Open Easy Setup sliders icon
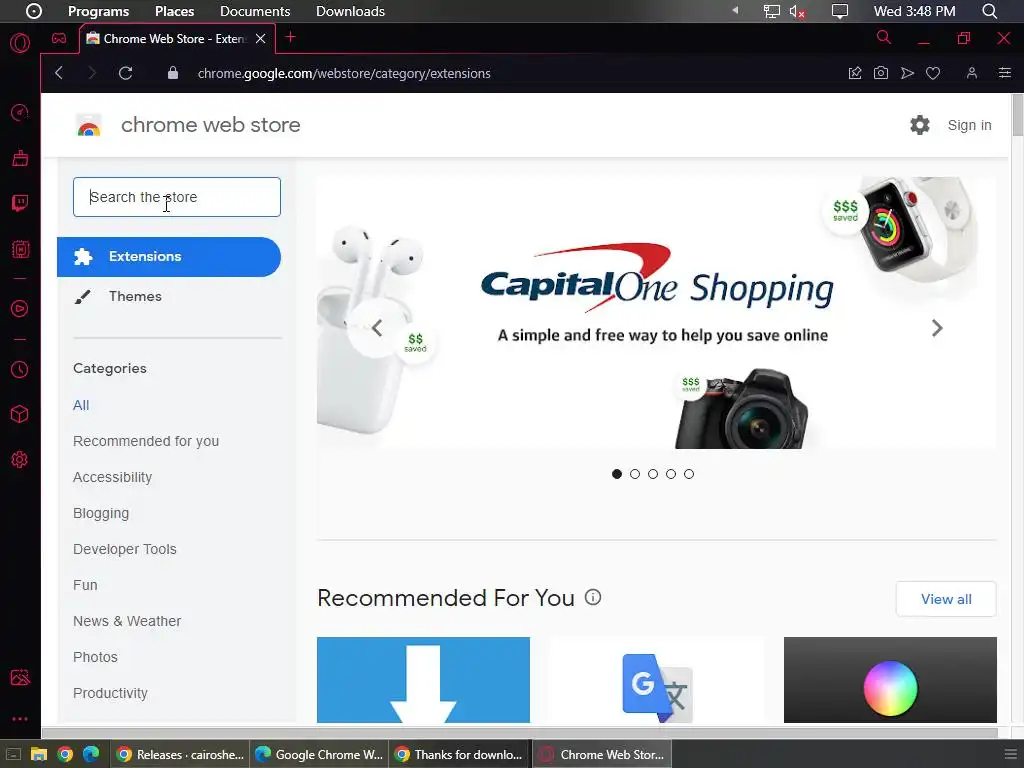Screen dimensions: 1024x768 (1005, 73)
